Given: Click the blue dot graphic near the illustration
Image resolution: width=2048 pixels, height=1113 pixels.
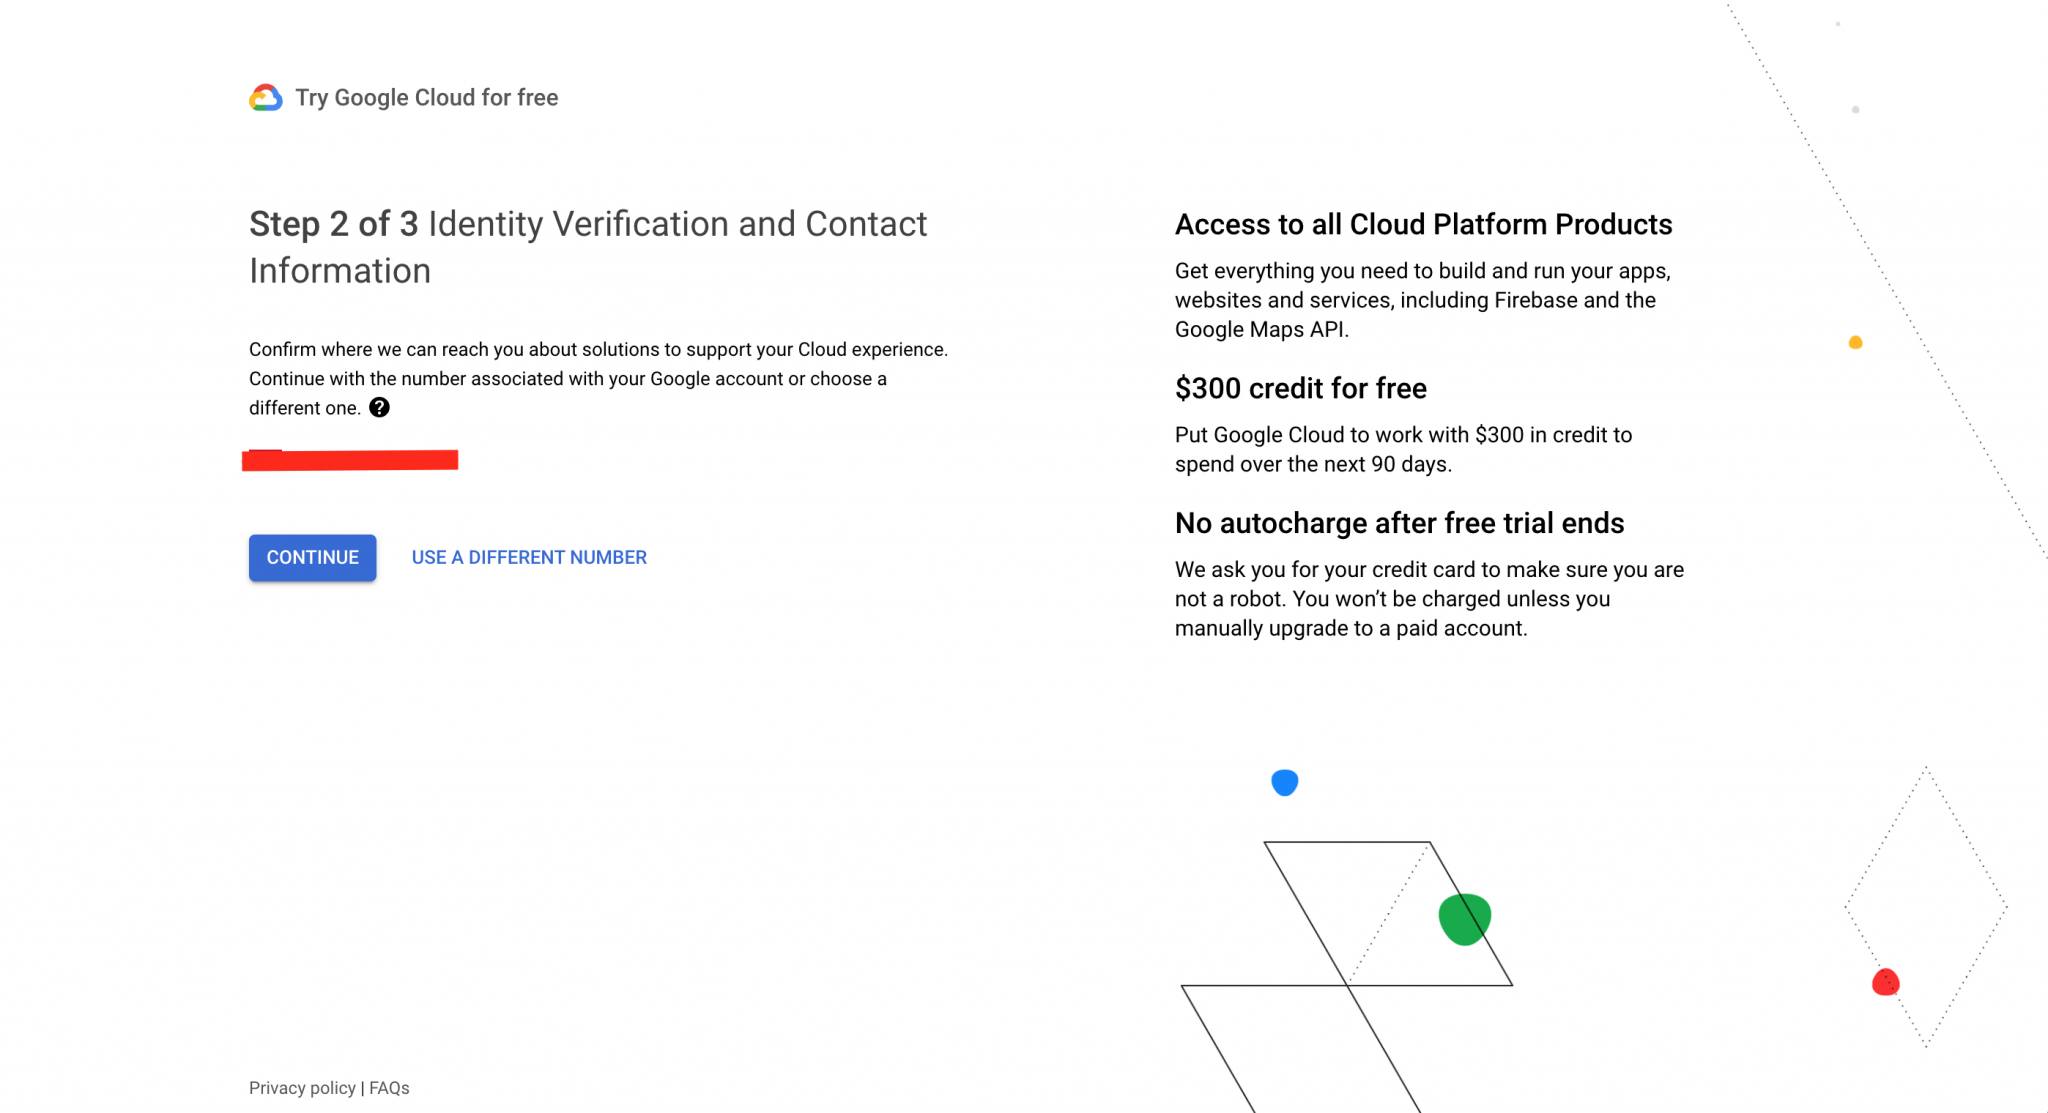Looking at the screenshot, I should 1285,783.
